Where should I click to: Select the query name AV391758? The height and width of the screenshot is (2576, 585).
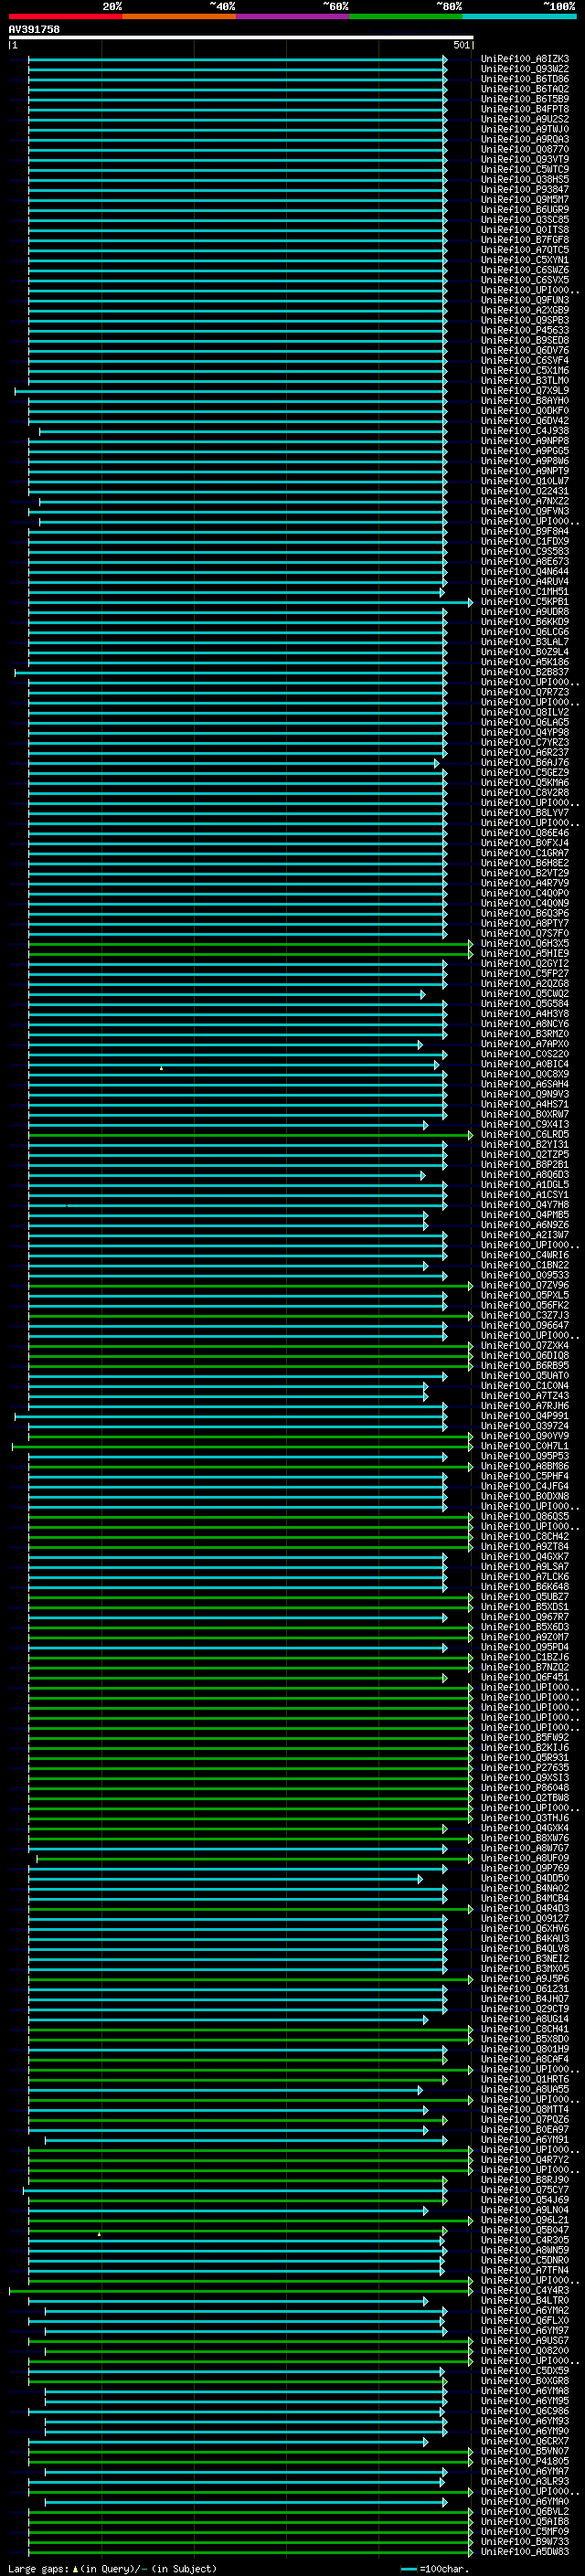pyautogui.click(x=34, y=30)
